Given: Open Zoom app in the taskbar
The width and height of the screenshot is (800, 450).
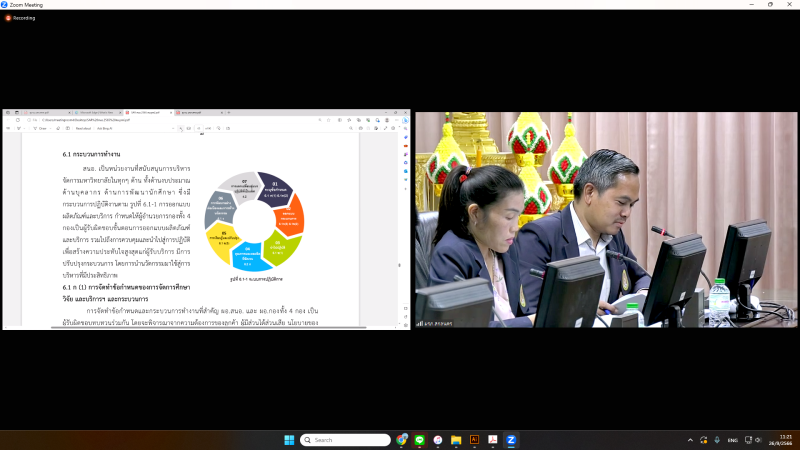Looking at the screenshot, I should [x=510, y=440].
